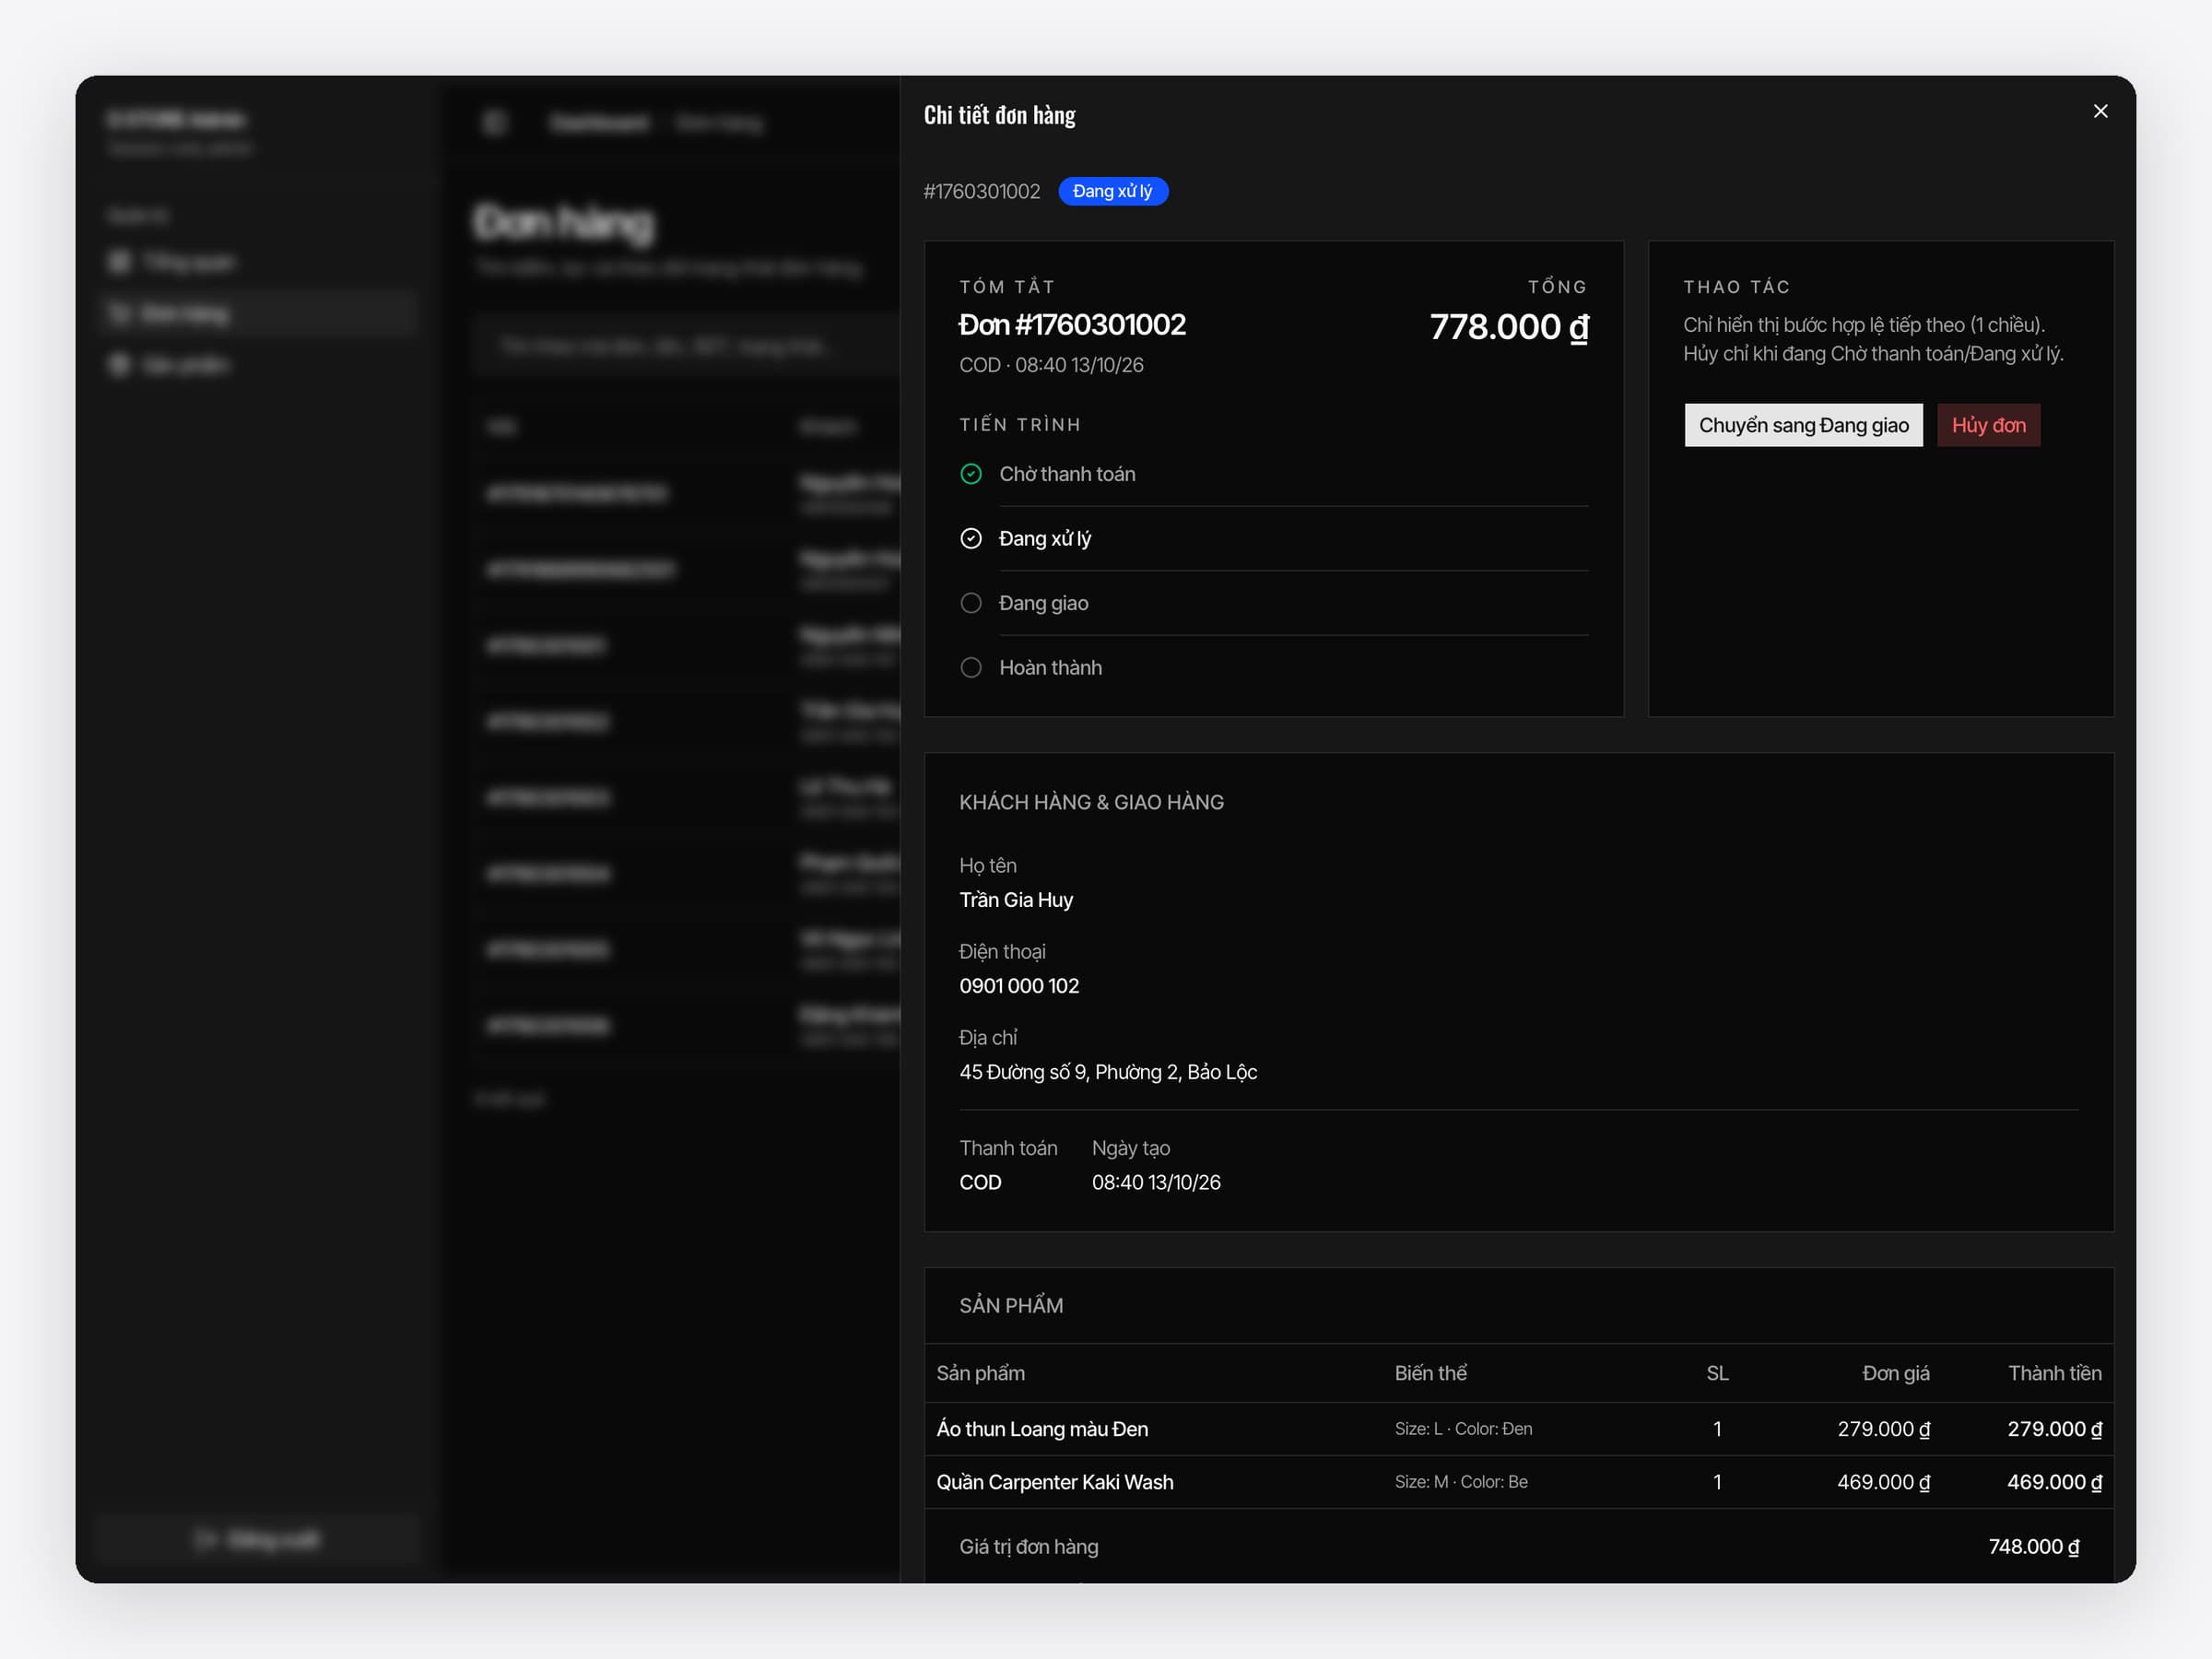The image size is (2212, 1659).
Task: Click the order number '#1760301002' under the title
Action: pyautogui.click(x=981, y=191)
